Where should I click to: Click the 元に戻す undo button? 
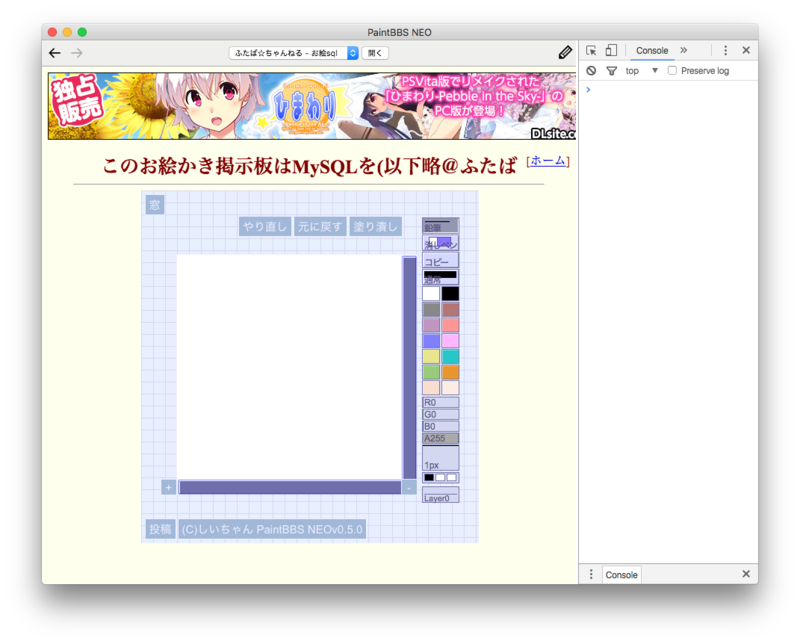(318, 226)
